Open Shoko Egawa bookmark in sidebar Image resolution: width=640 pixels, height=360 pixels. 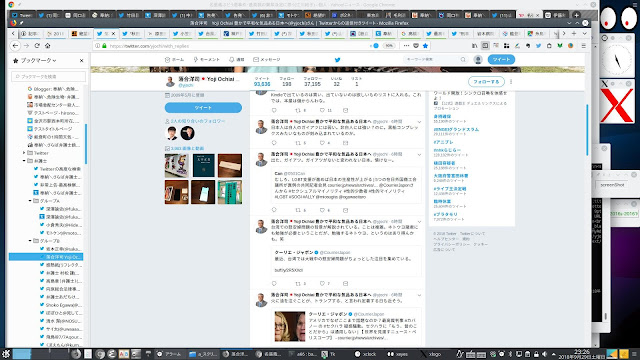tap(61, 305)
